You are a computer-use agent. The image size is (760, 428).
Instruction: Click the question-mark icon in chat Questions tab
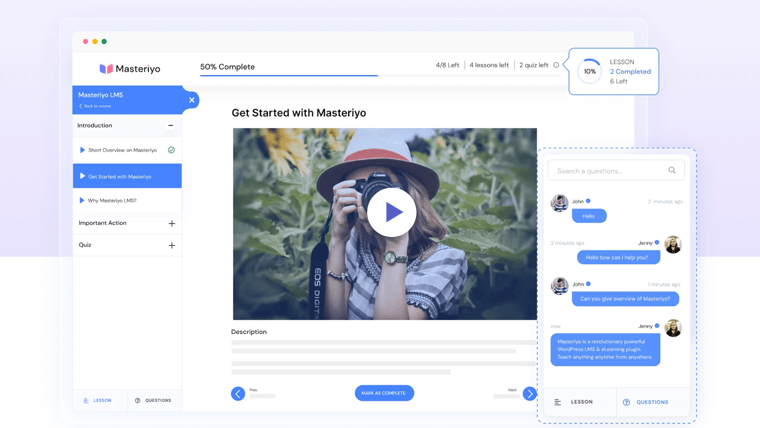pos(626,402)
